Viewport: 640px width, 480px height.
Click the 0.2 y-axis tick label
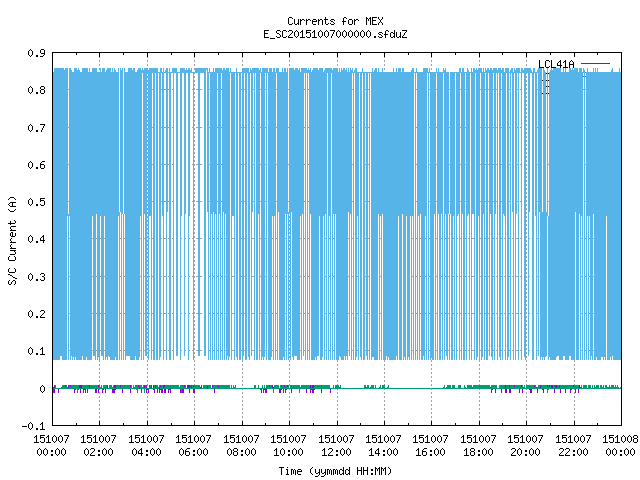(x=36, y=314)
